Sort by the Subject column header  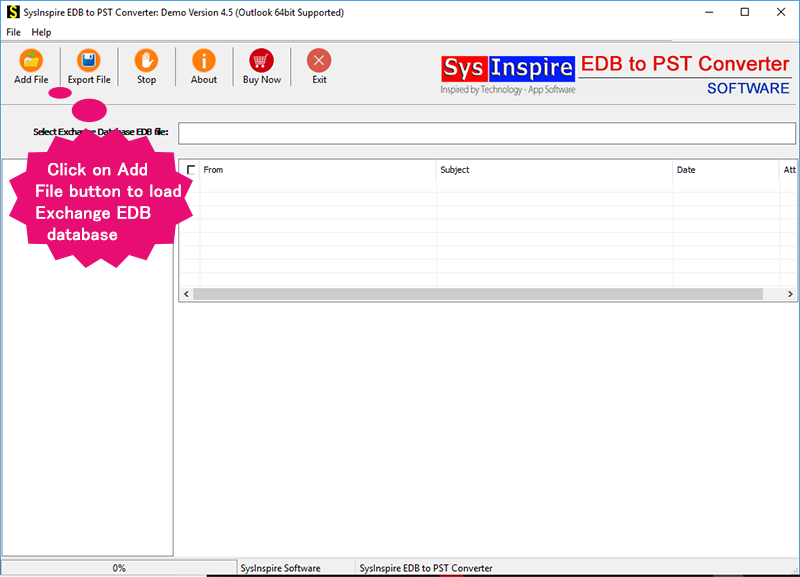pyautogui.click(x=555, y=170)
